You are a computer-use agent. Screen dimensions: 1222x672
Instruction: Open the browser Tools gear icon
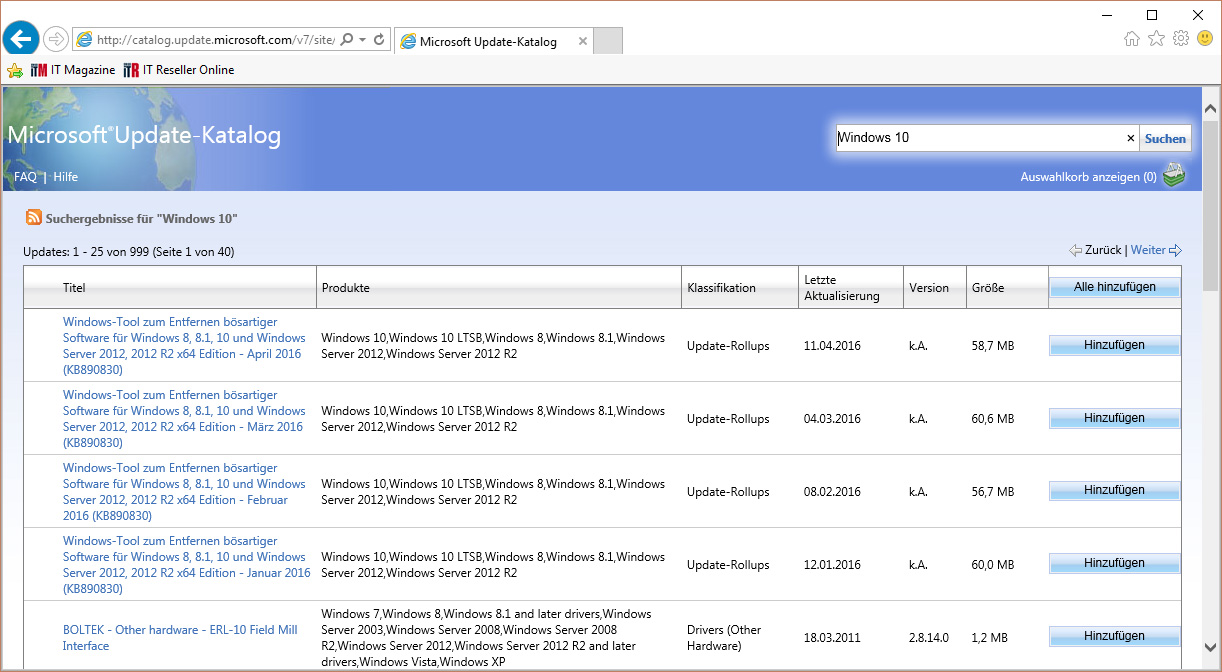coord(1181,39)
